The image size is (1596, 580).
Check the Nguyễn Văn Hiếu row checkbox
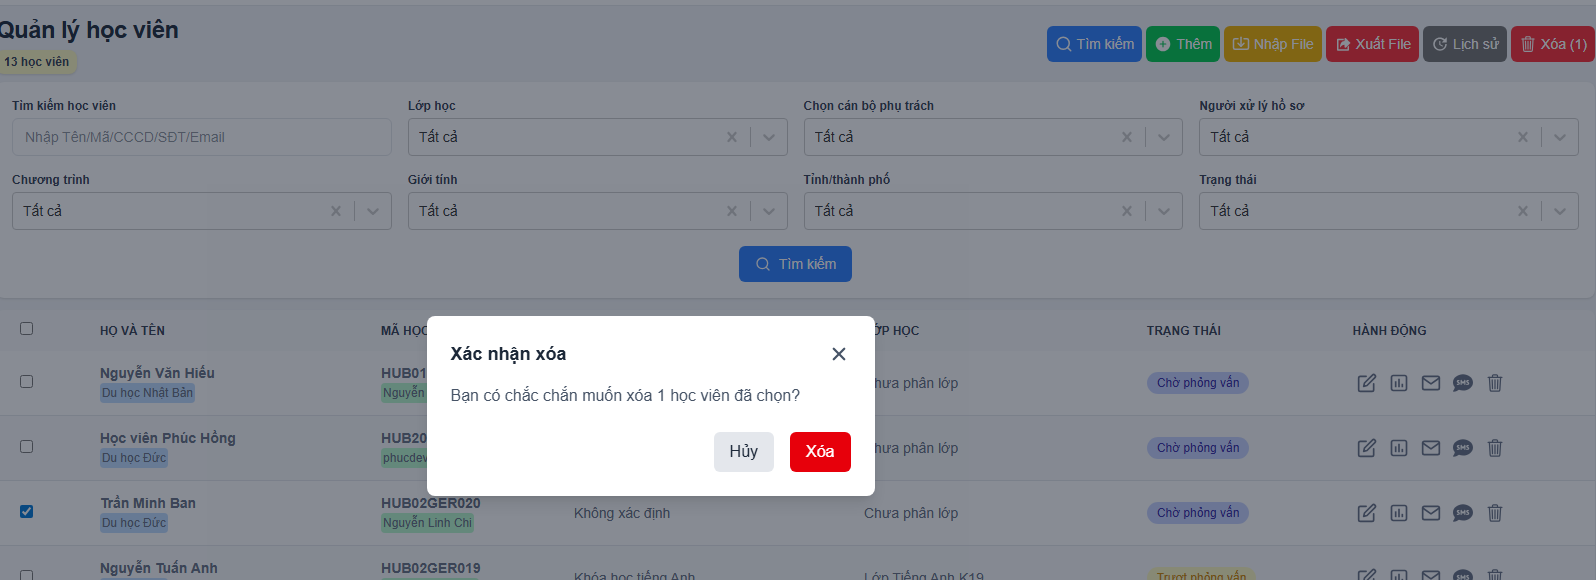click(27, 382)
